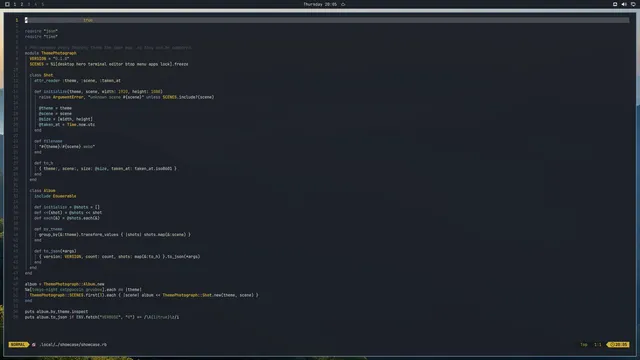Click the VERSION constant line
This screenshot has width=640, height=360.
(49, 58)
